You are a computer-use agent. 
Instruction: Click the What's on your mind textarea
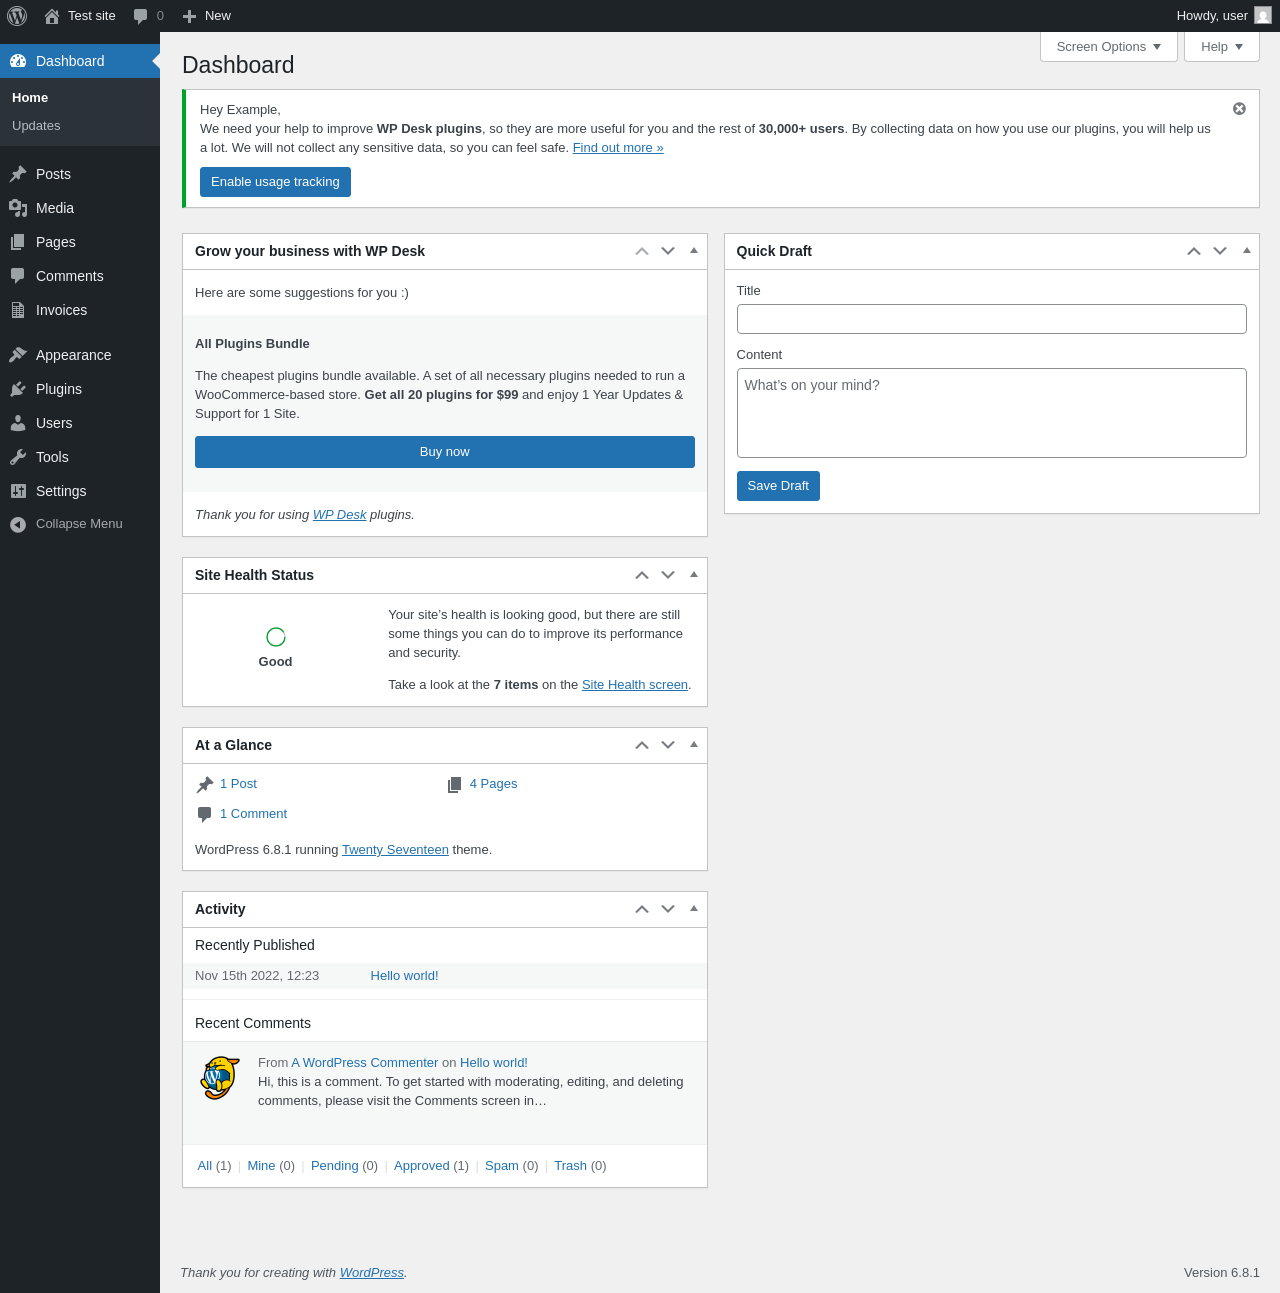pos(992,413)
